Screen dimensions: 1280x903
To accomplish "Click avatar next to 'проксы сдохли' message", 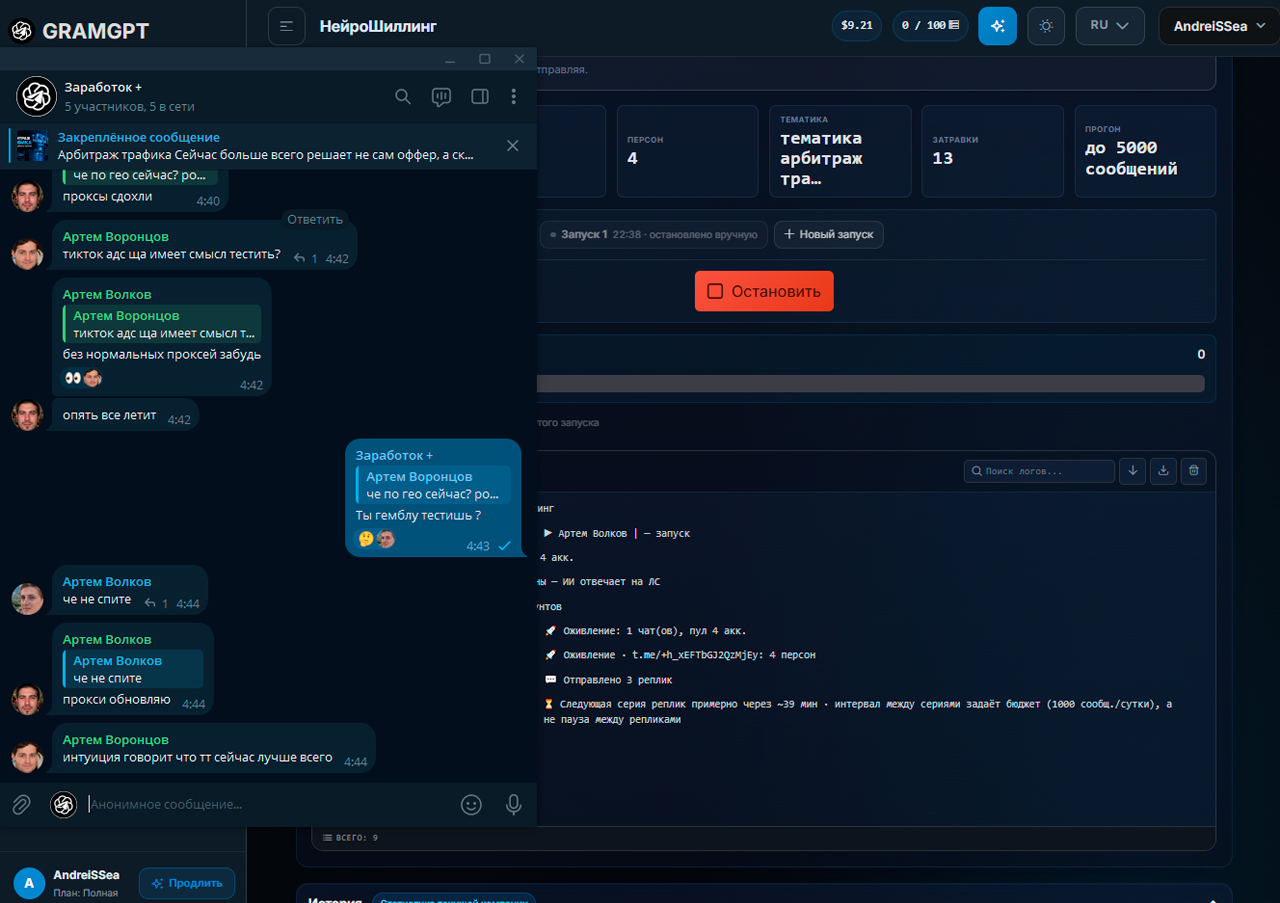I will (x=27, y=196).
